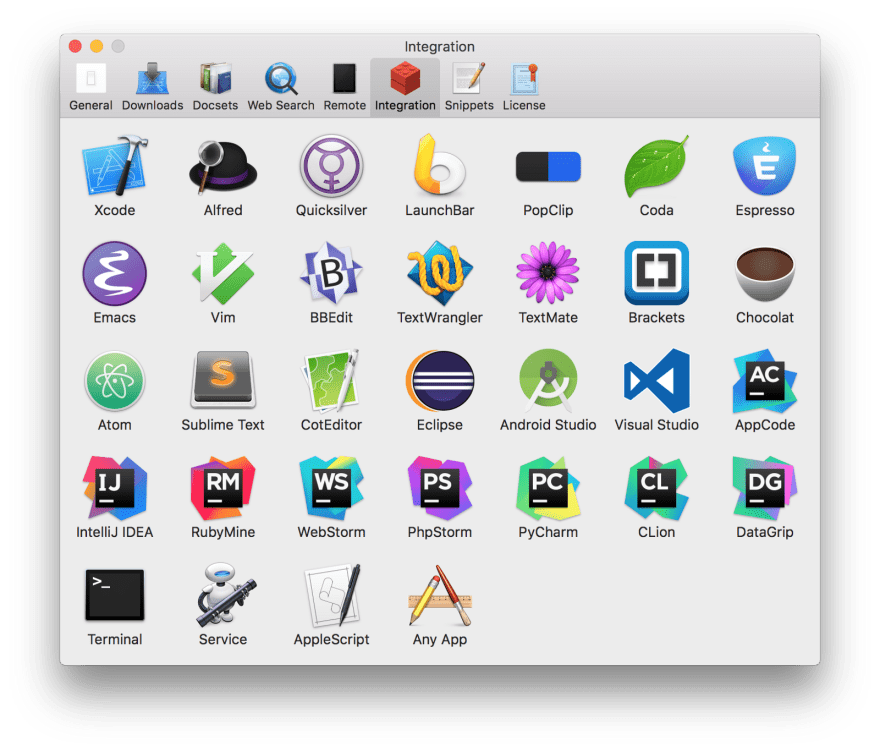Screen dimensions: 880x751
Task: Close the Integration preferences window
Action: tap(75, 46)
